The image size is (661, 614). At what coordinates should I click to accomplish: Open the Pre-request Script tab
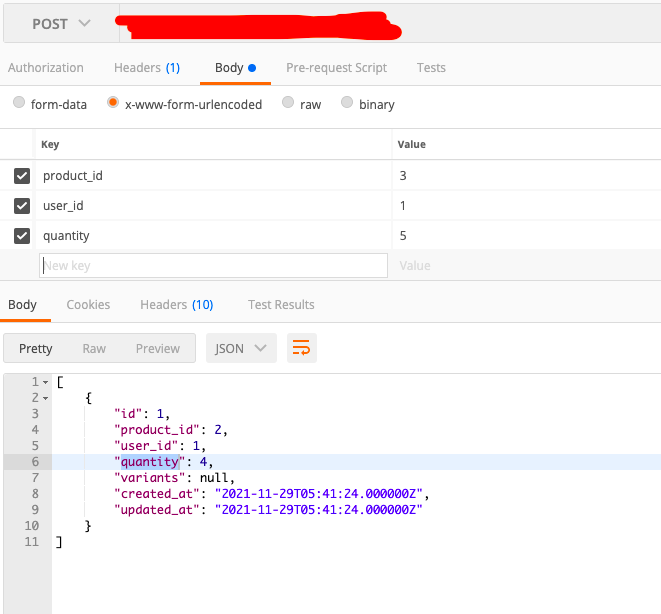click(x=336, y=68)
